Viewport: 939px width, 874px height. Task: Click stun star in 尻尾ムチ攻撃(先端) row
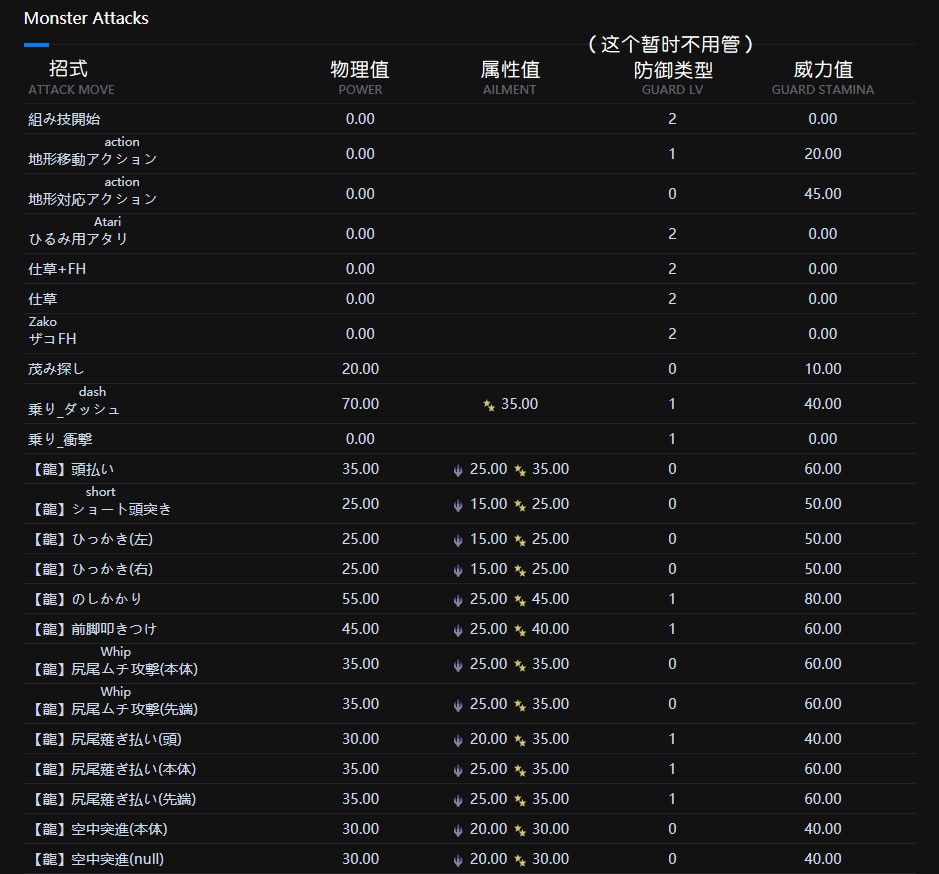click(x=520, y=705)
